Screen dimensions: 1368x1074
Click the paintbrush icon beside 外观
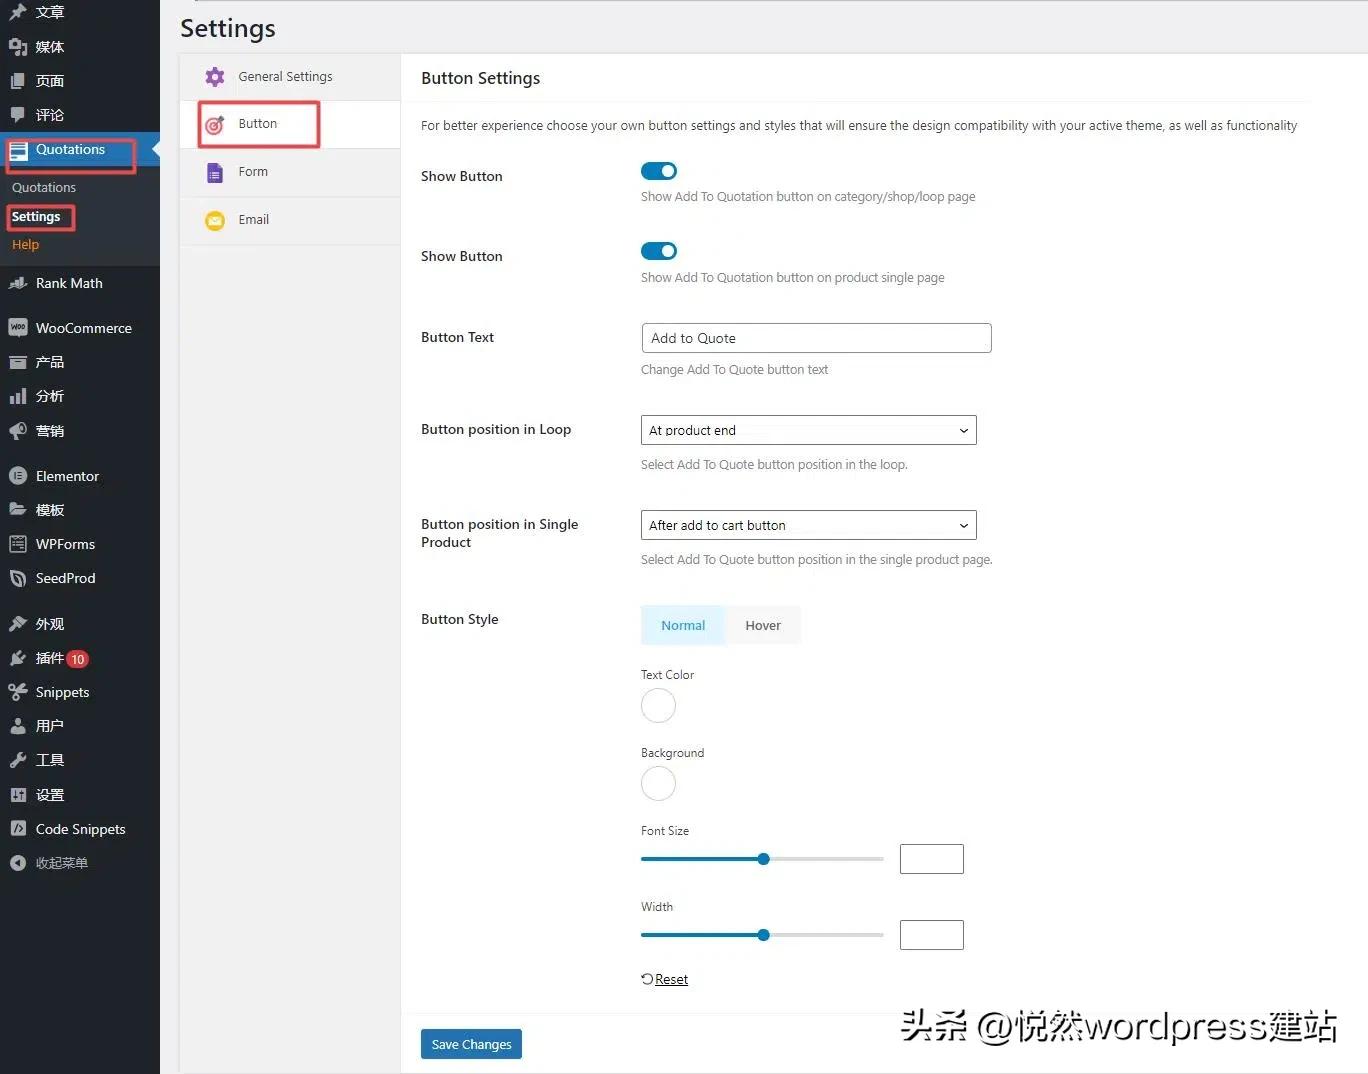(x=18, y=624)
